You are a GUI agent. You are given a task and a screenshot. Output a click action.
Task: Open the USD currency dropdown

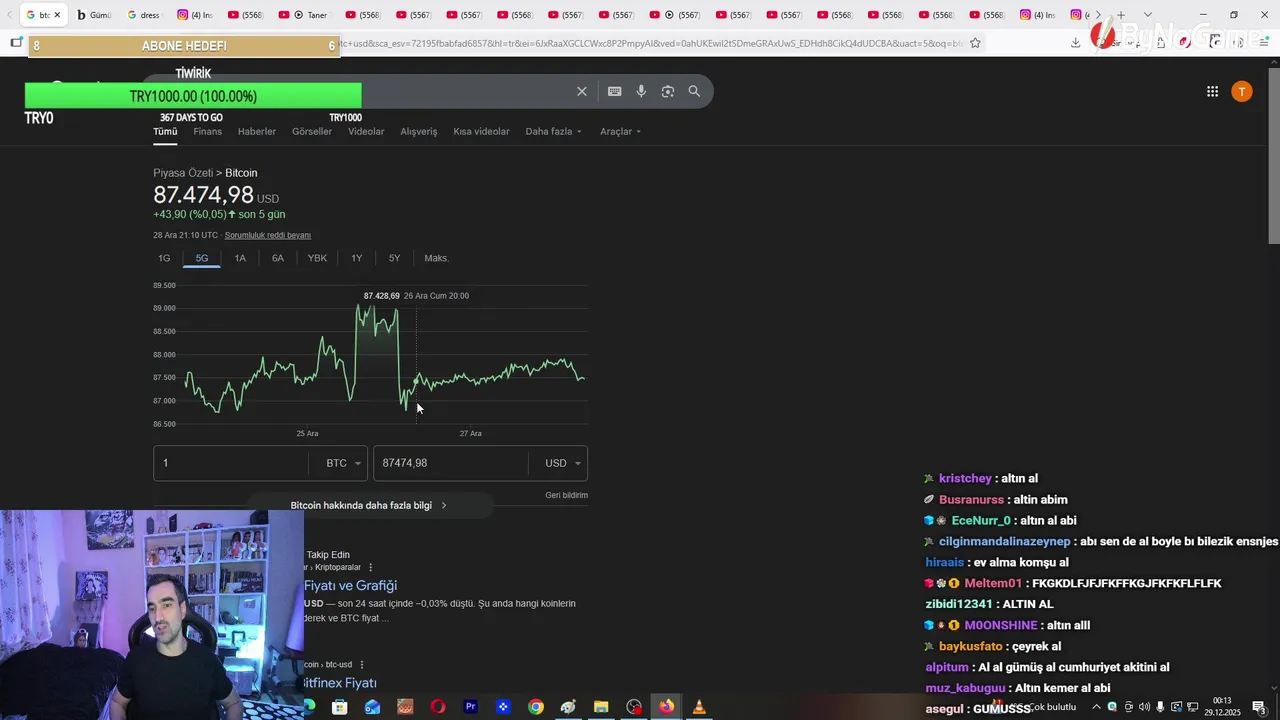pos(562,463)
